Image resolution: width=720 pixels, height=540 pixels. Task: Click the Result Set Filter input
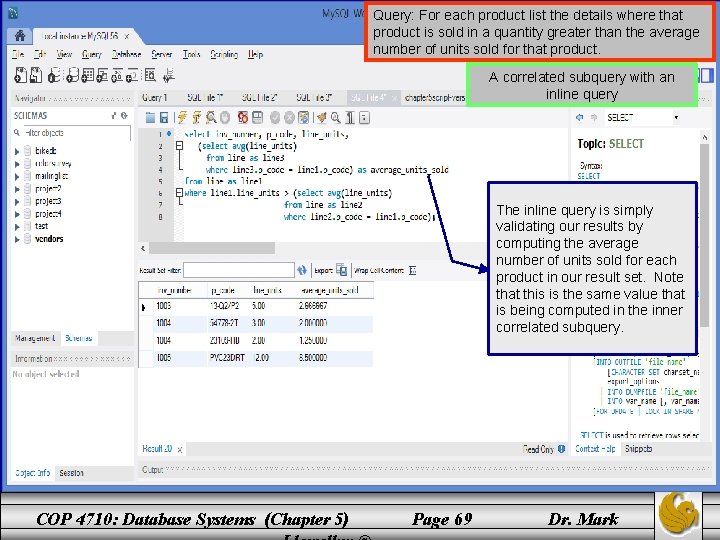(239, 270)
